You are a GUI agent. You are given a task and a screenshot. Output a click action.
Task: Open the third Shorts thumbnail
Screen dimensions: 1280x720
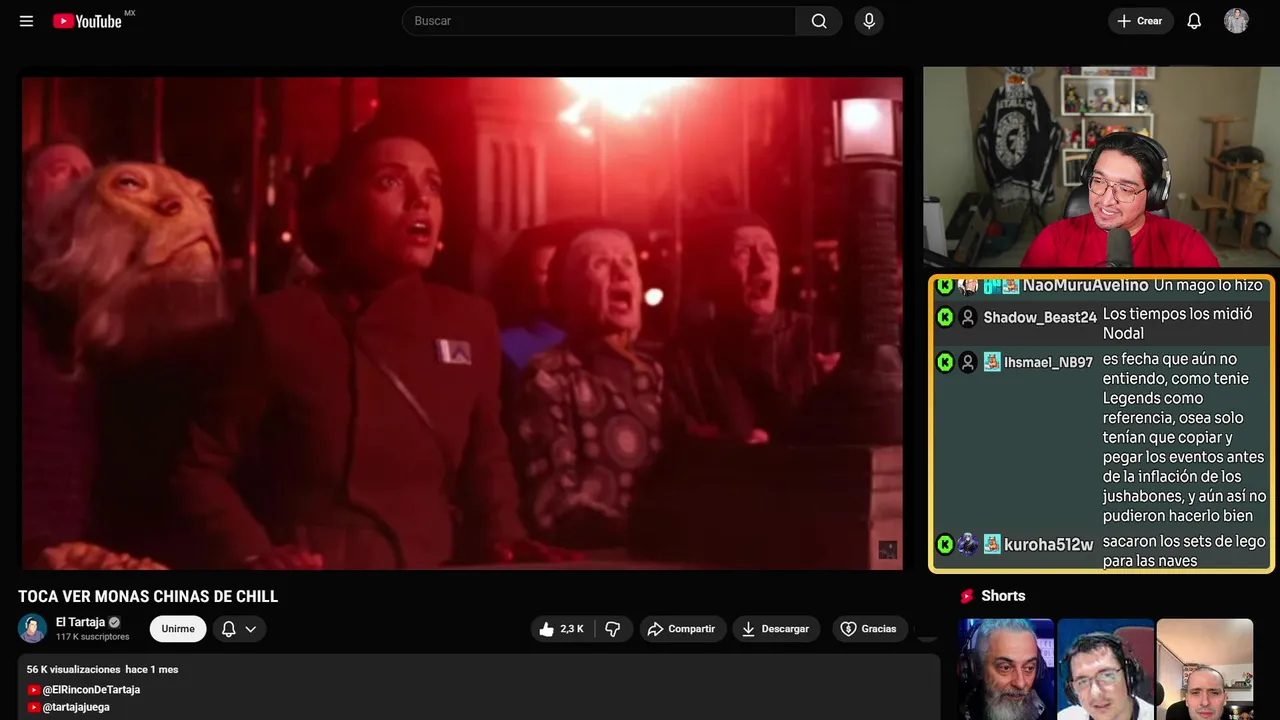pos(1204,669)
